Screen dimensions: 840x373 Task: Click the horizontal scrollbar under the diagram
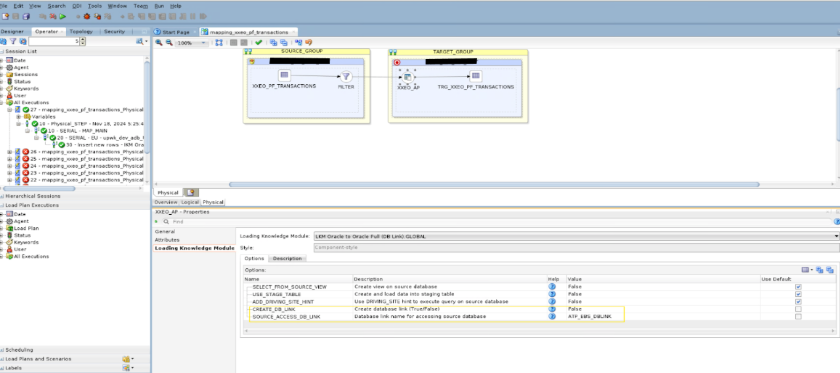tap(494, 184)
